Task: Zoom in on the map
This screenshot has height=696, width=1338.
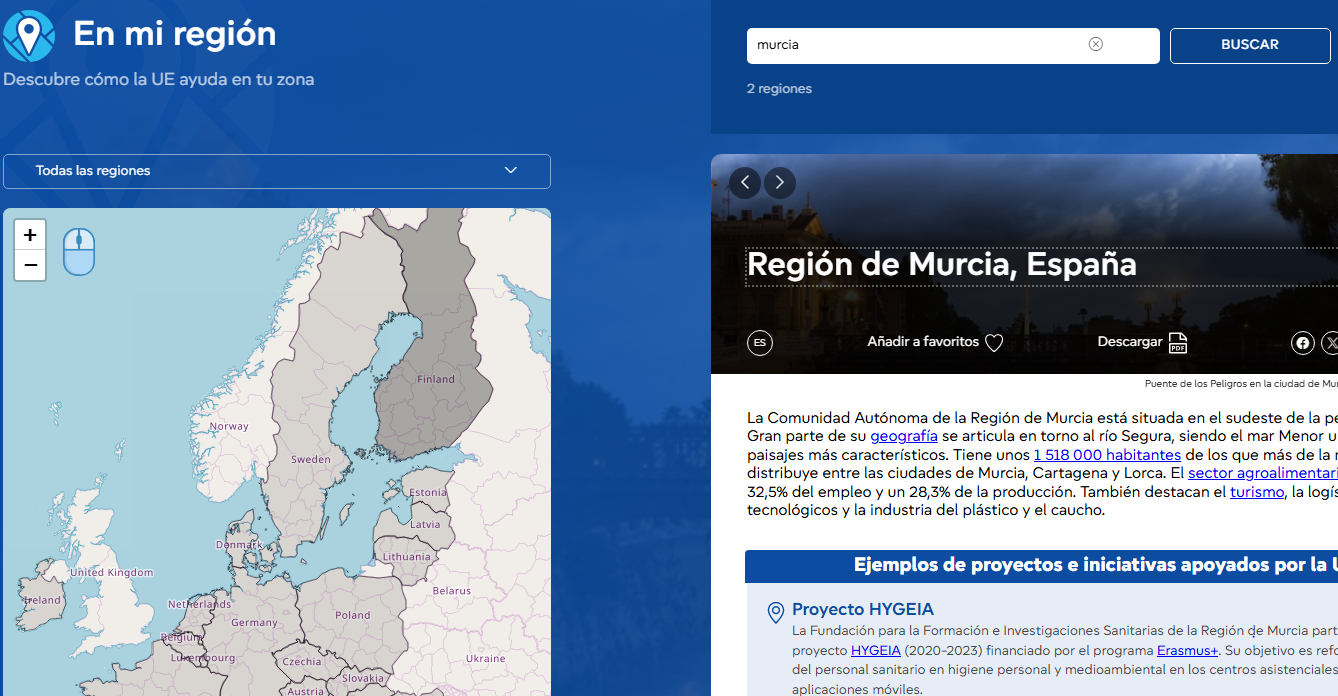Action: coord(30,235)
